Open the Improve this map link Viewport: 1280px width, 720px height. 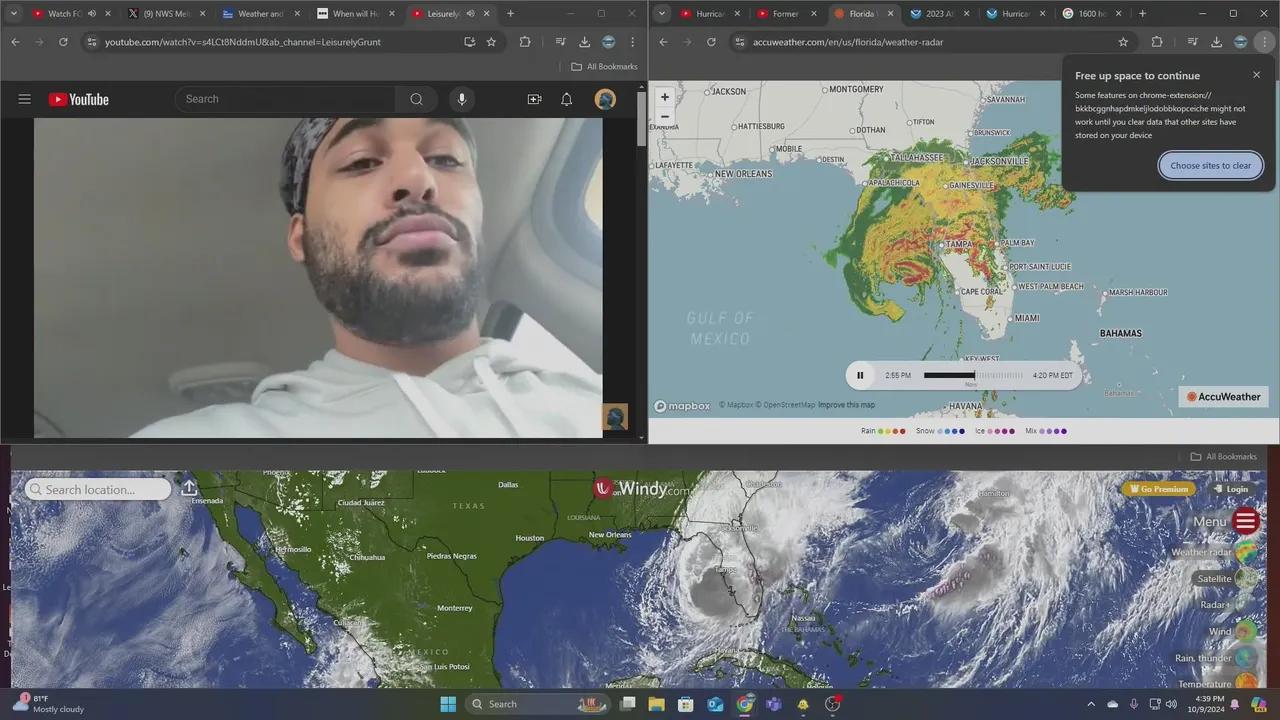click(846, 405)
